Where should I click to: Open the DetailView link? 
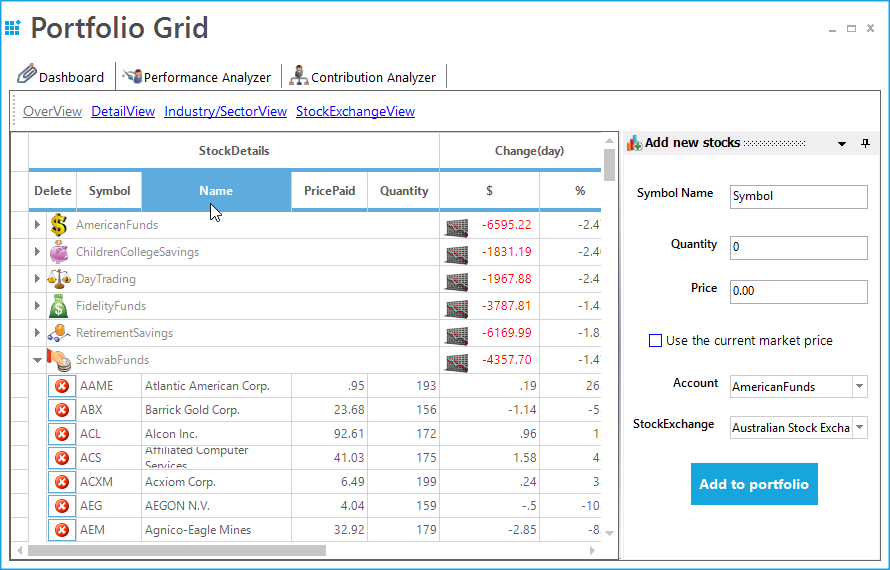click(123, 111)
